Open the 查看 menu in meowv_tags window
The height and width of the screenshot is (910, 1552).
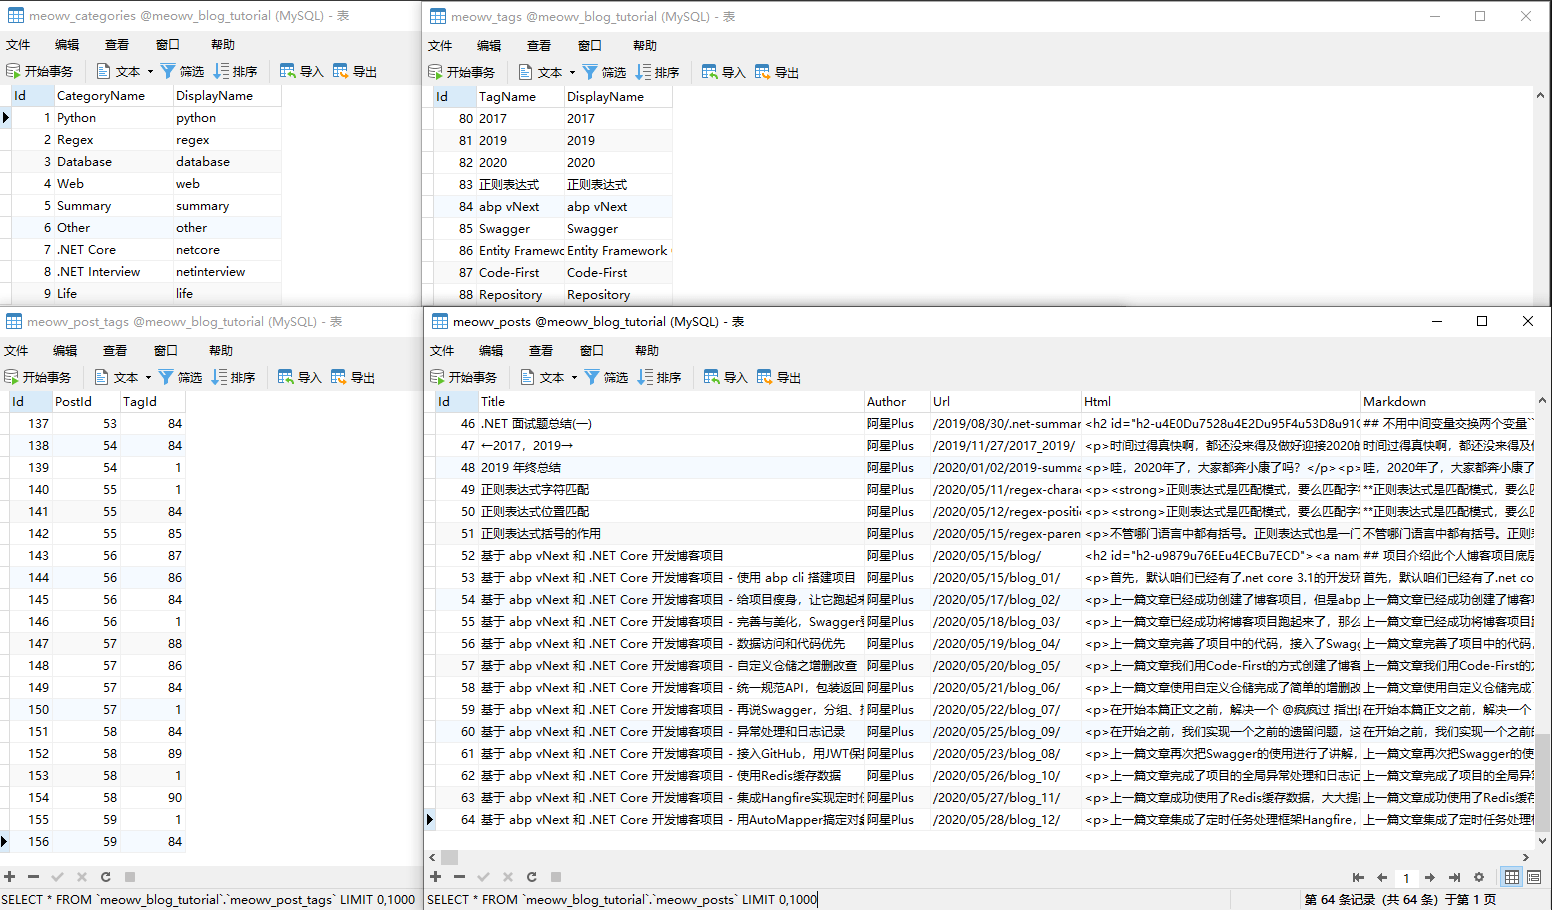[x=539, y=45]
